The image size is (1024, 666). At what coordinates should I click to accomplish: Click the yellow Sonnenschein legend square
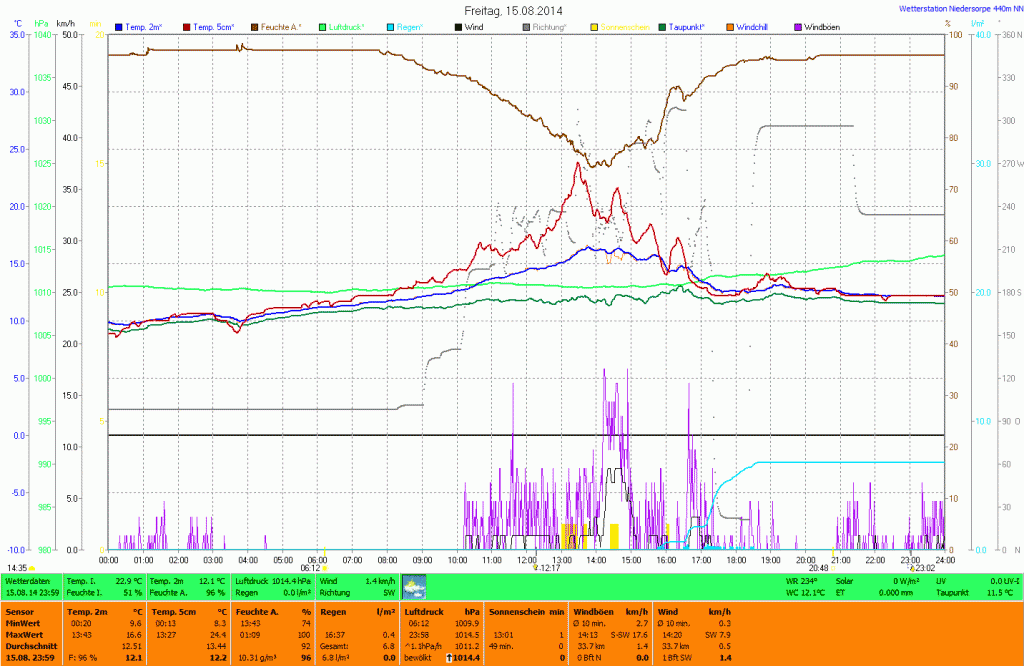click(594, 26)
